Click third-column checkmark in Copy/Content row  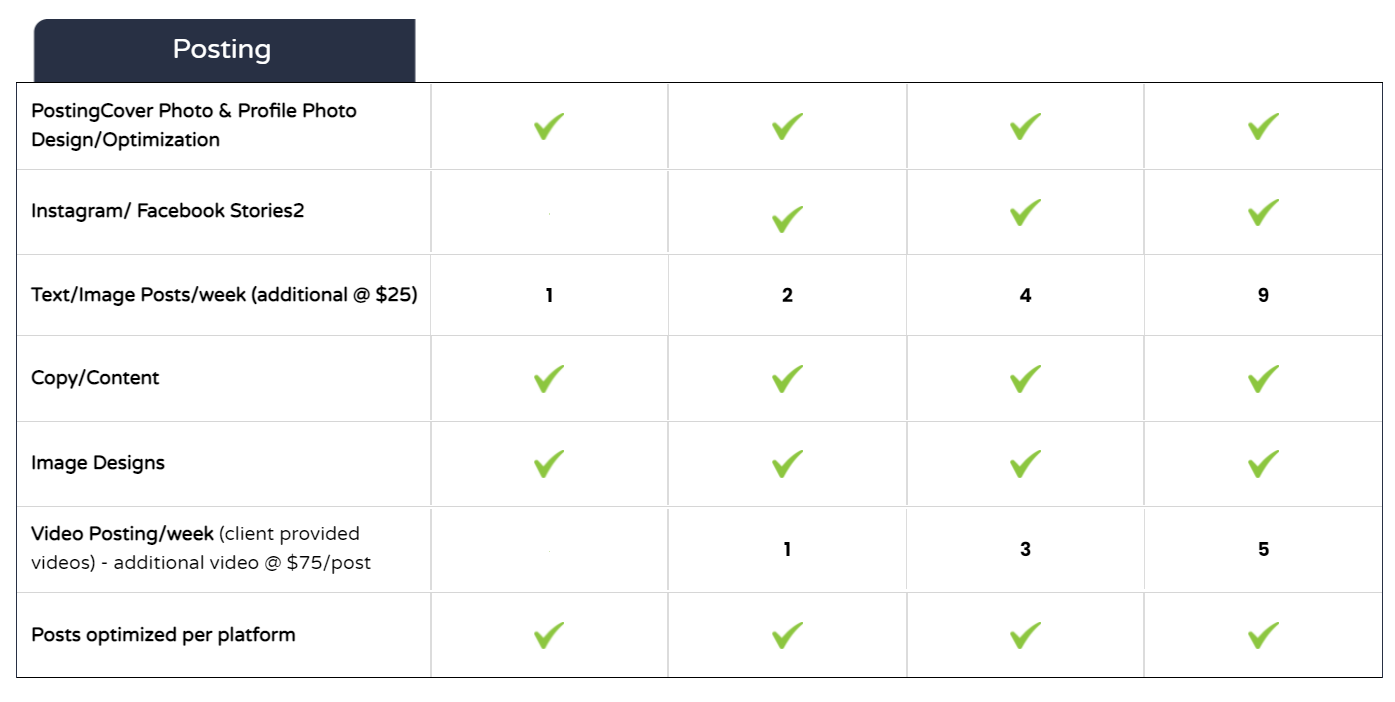pyautogui.click(x=1025, y=378)
